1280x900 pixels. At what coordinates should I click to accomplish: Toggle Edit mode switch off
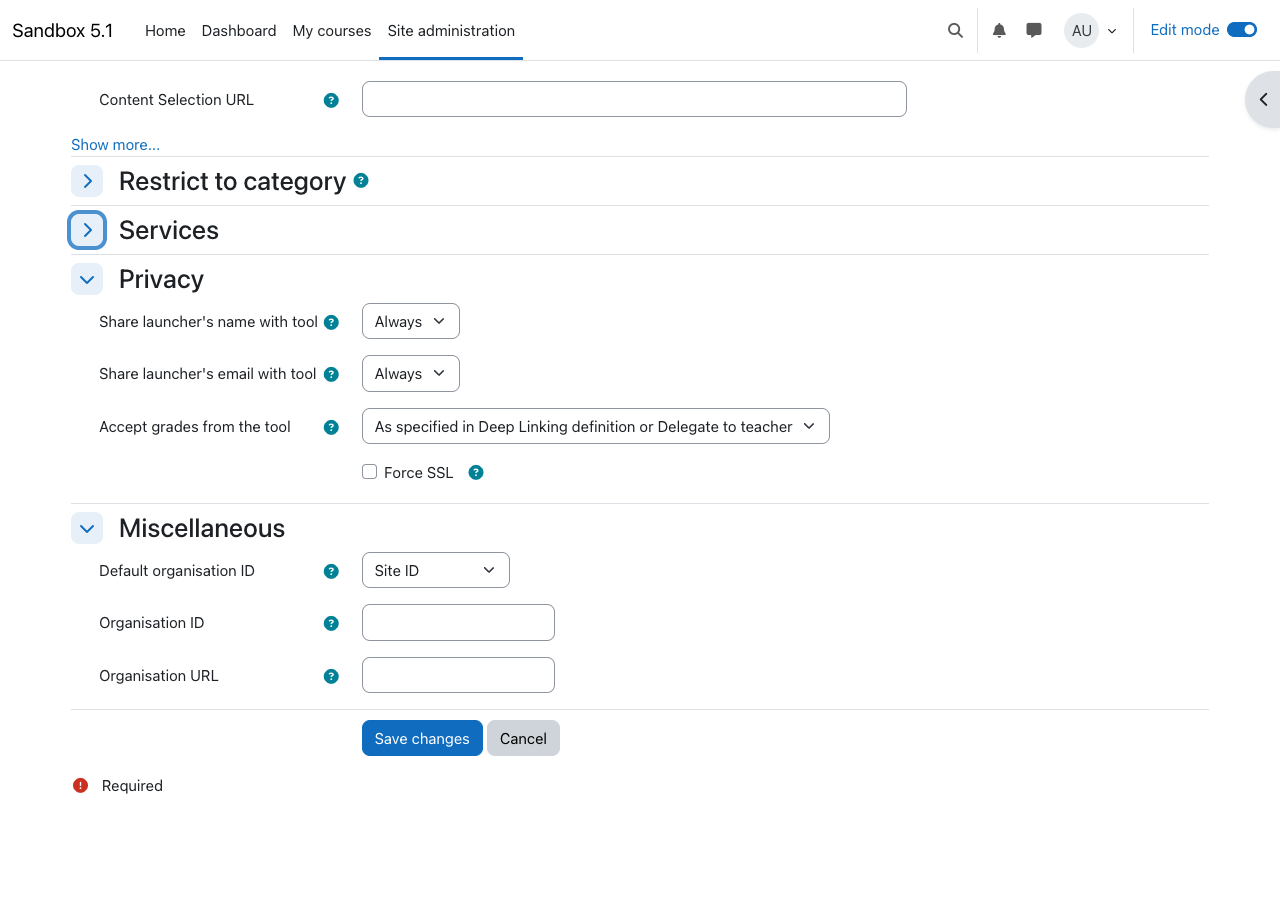[x=1241, y=30]
